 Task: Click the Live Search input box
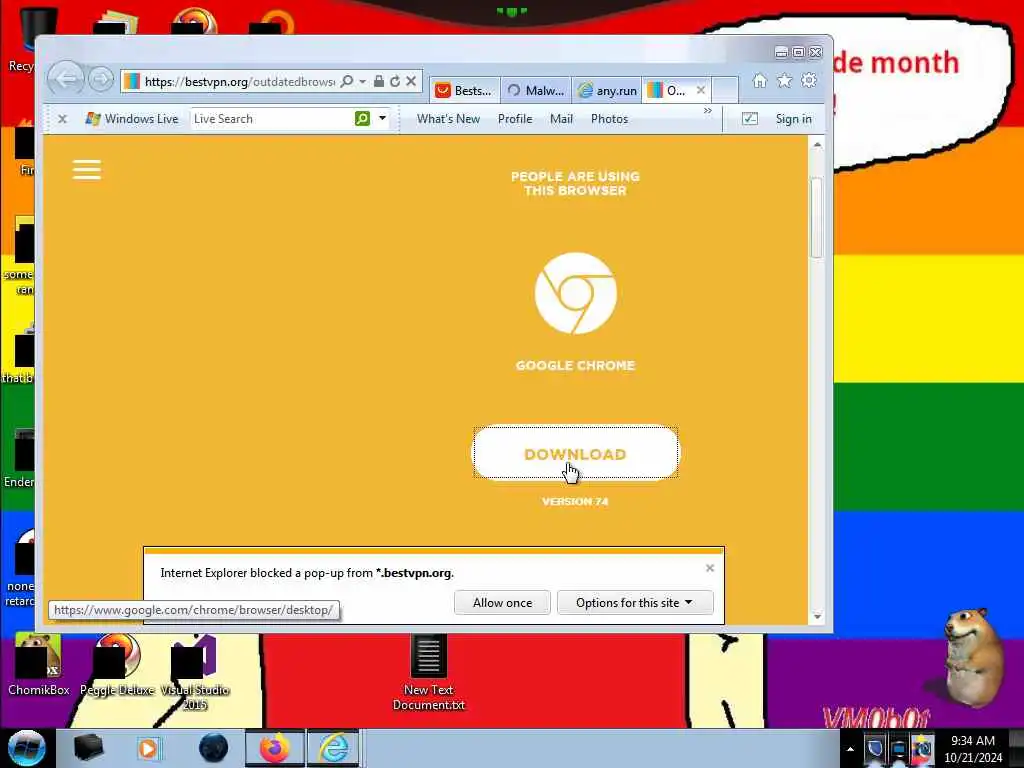(x=272, y=119)
